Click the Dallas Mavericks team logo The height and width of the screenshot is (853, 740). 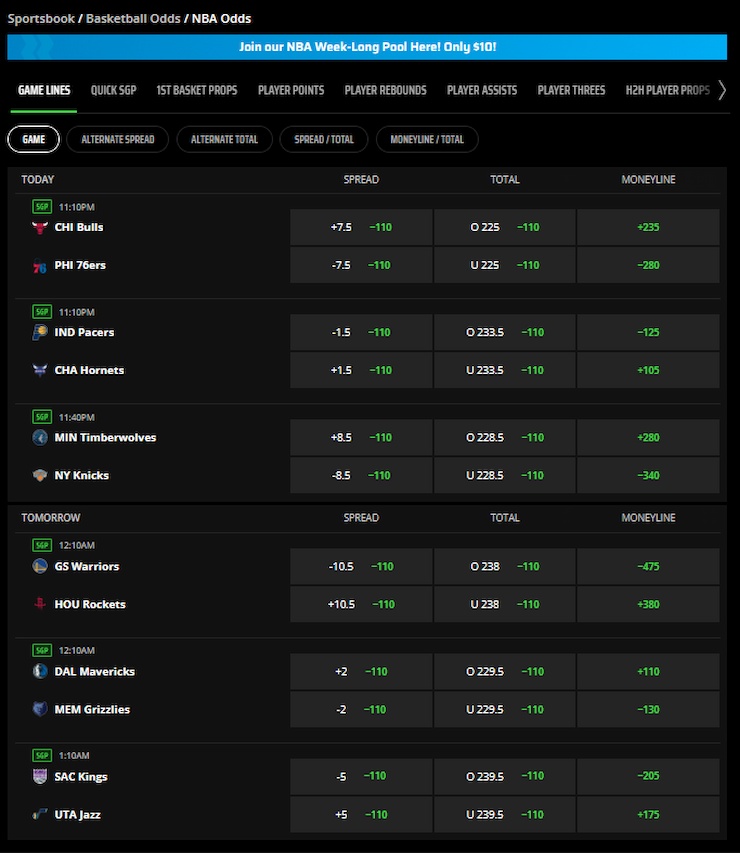tap(40, 671)
